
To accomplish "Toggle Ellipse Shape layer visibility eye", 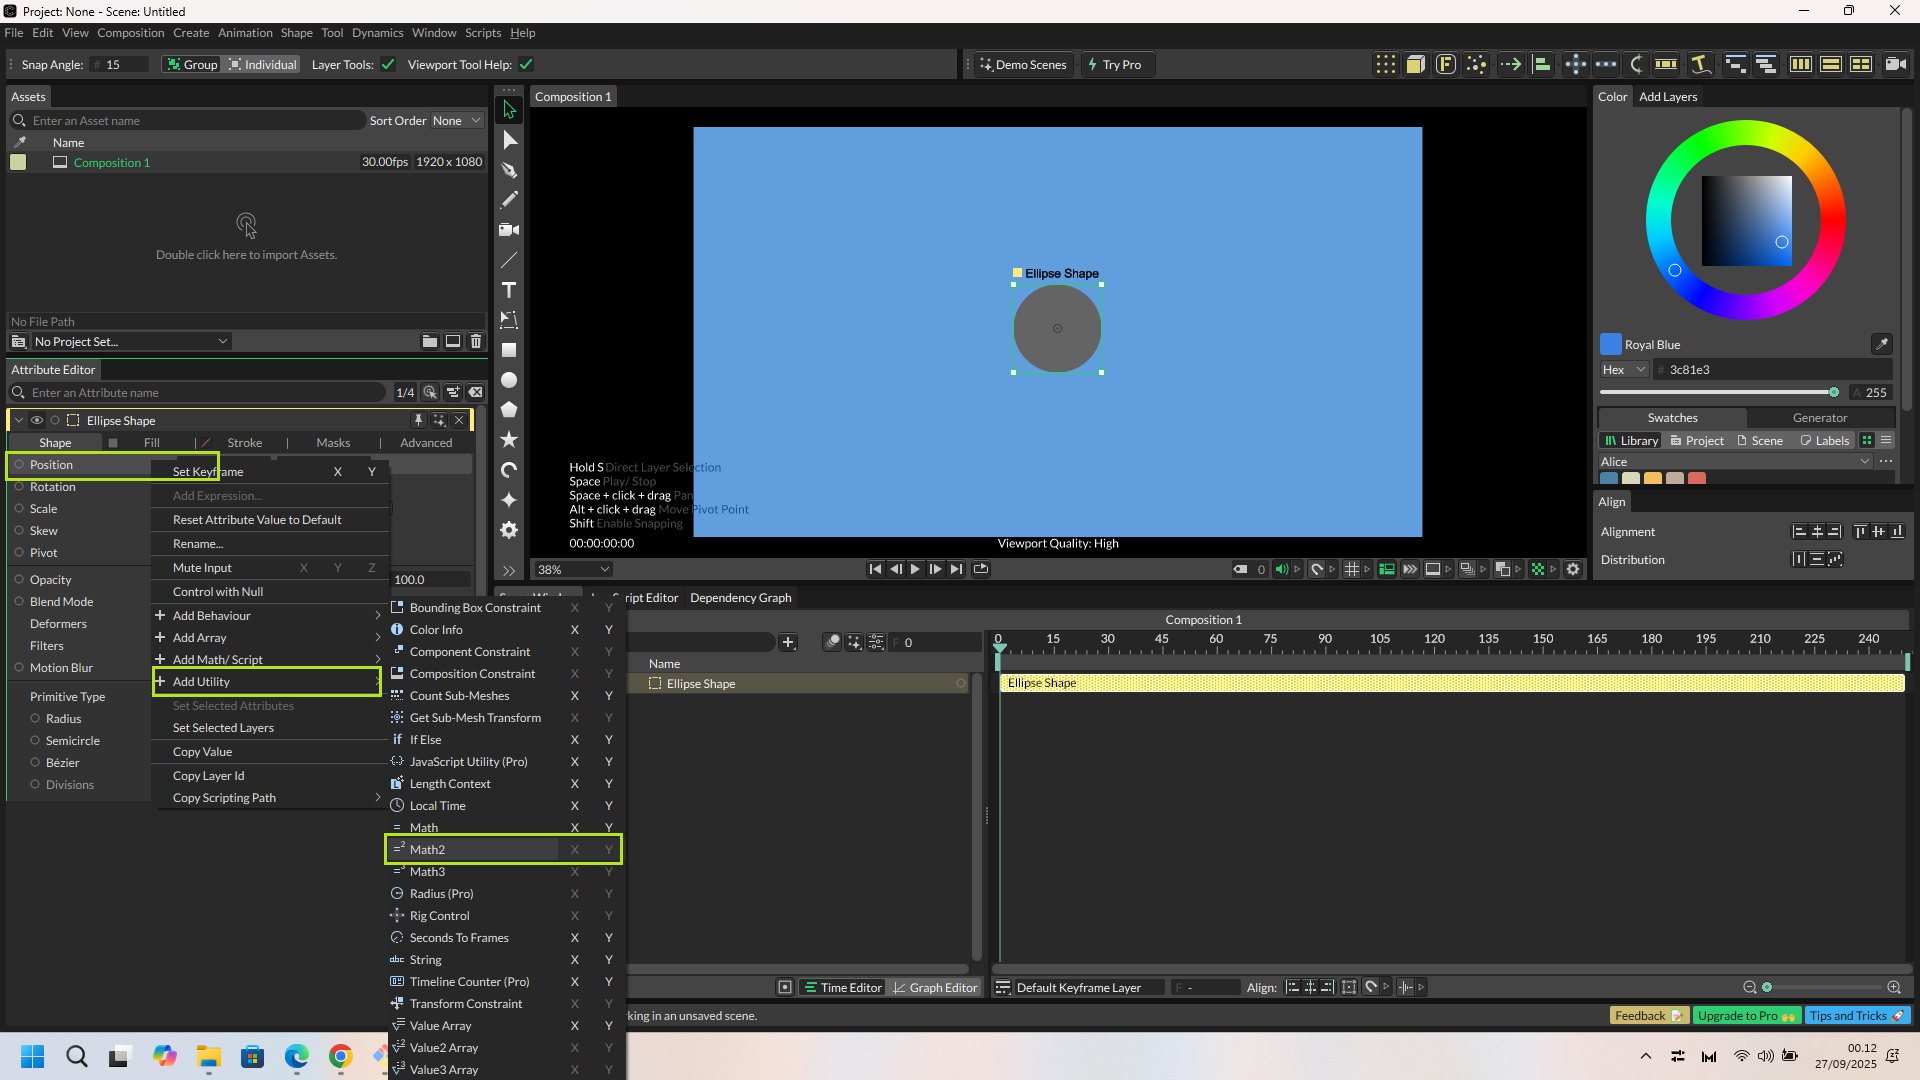I will (37, 420).
